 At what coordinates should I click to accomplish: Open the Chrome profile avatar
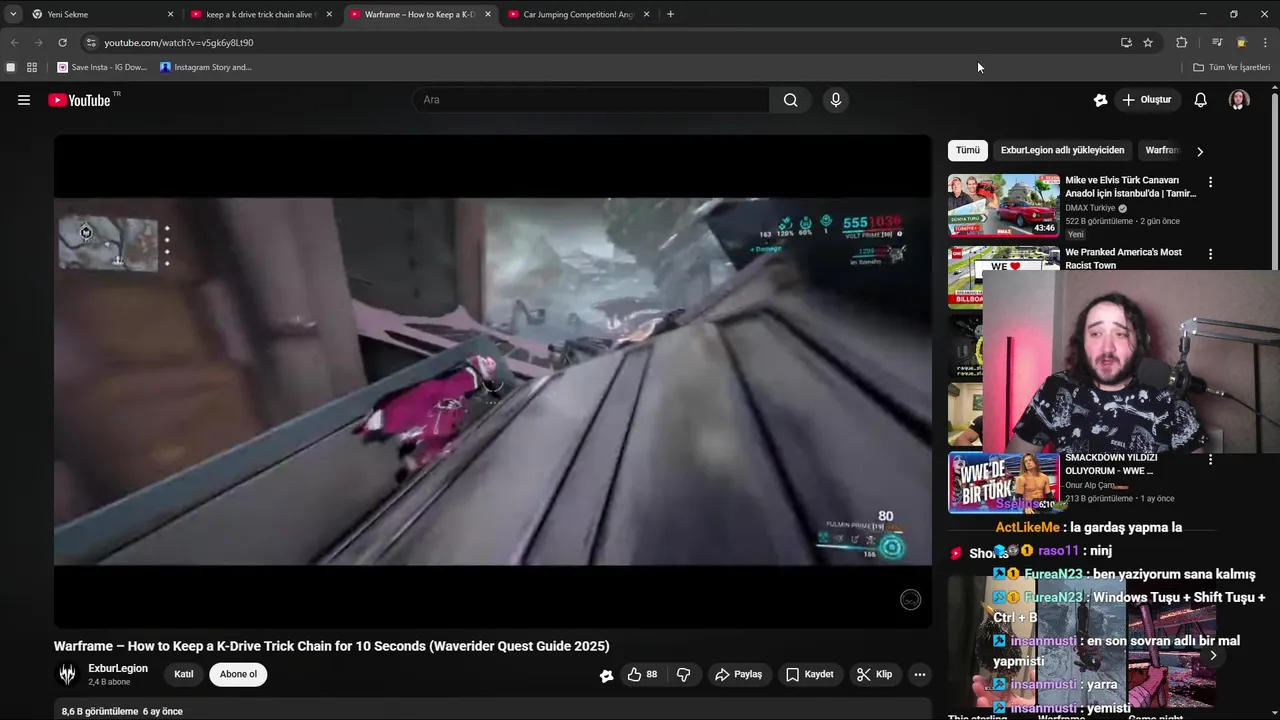[1241, 43]
